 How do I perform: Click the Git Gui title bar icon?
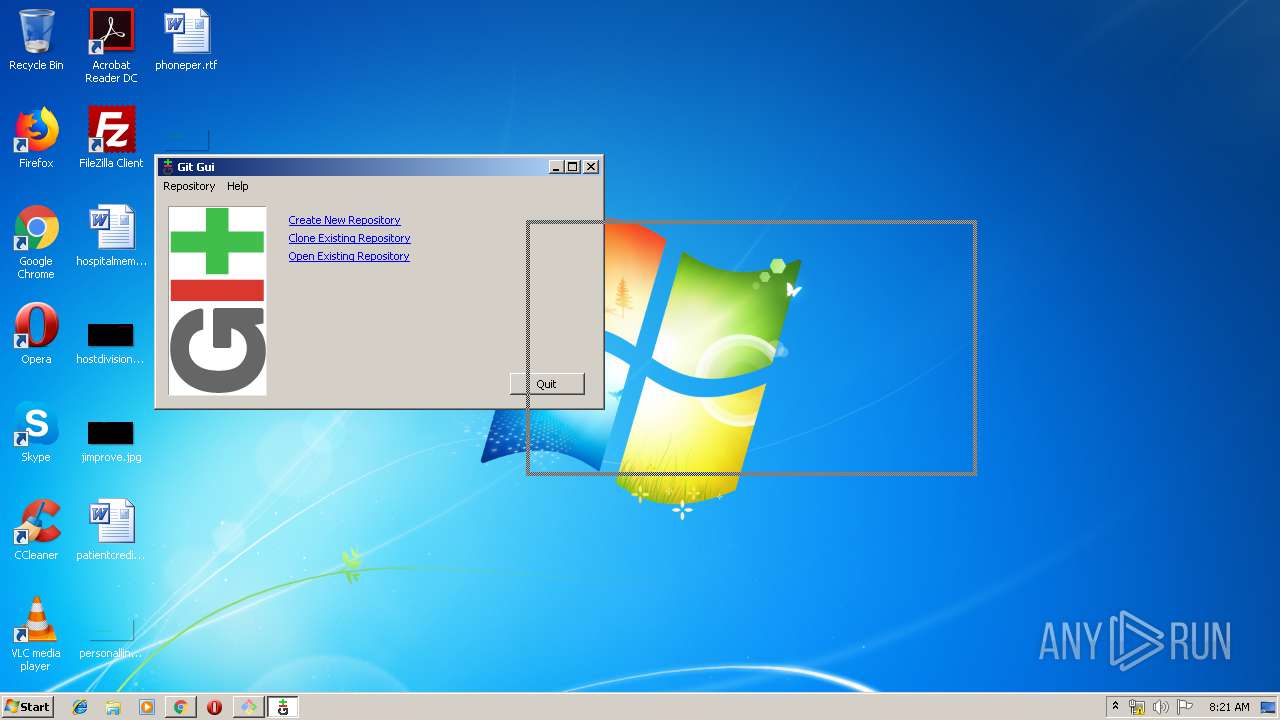167,167
